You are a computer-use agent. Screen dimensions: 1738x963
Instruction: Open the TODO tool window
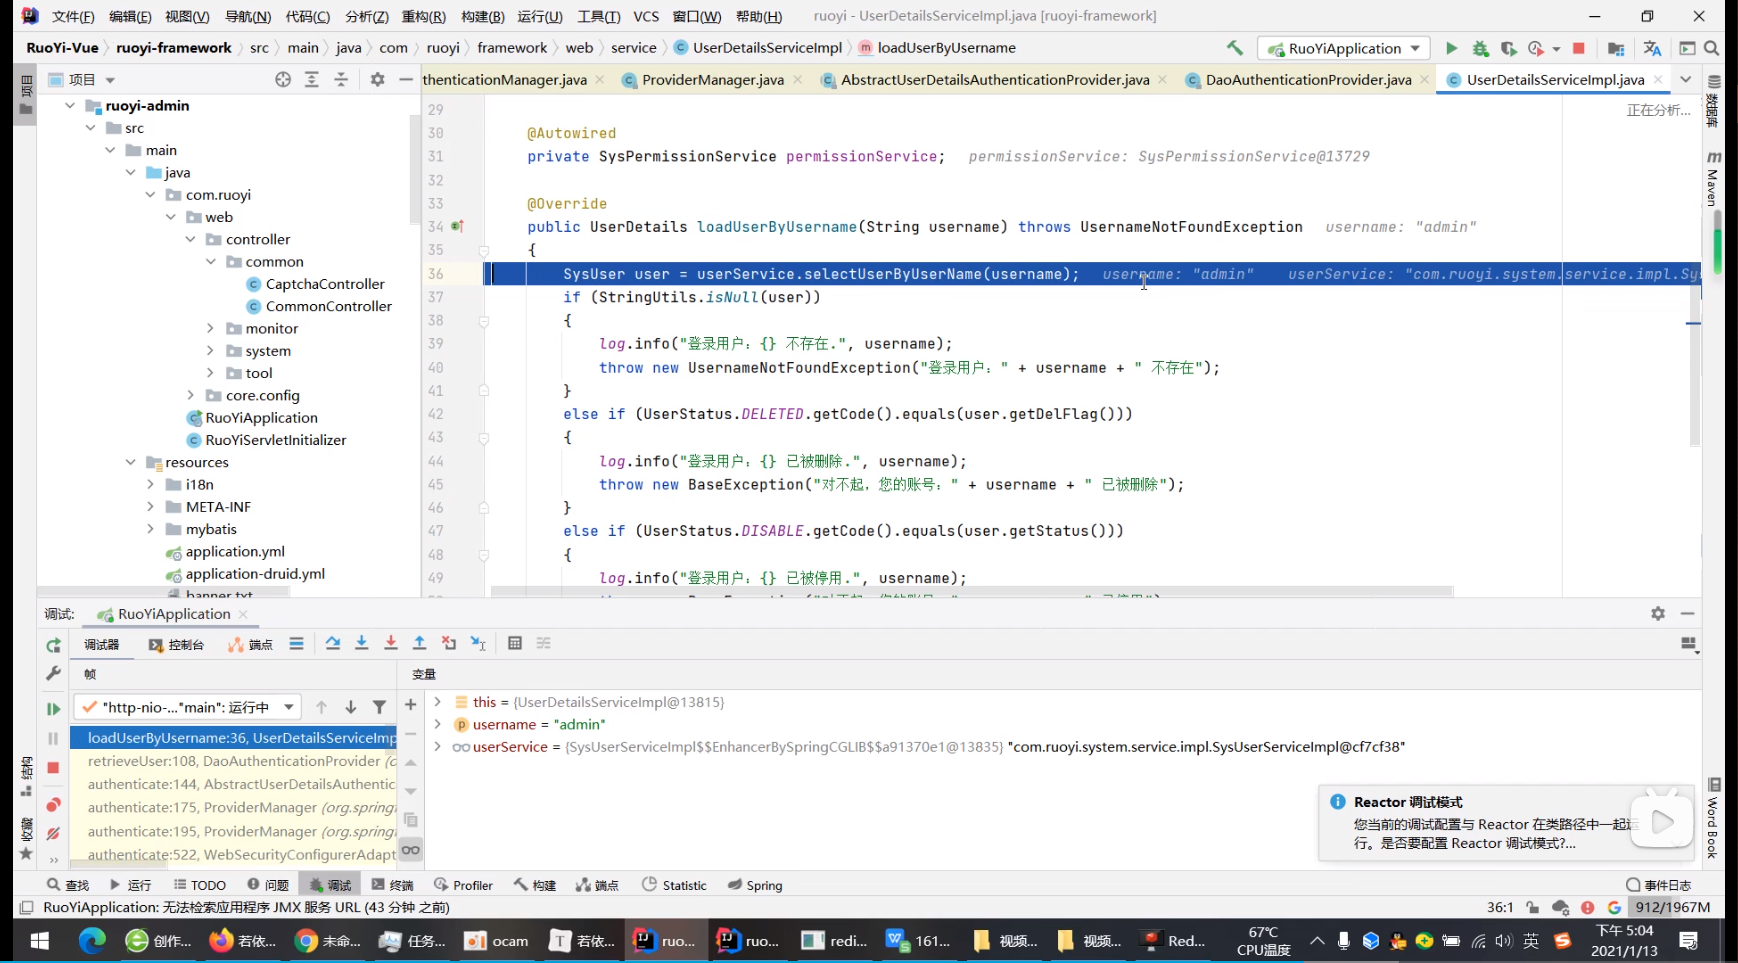200,885
